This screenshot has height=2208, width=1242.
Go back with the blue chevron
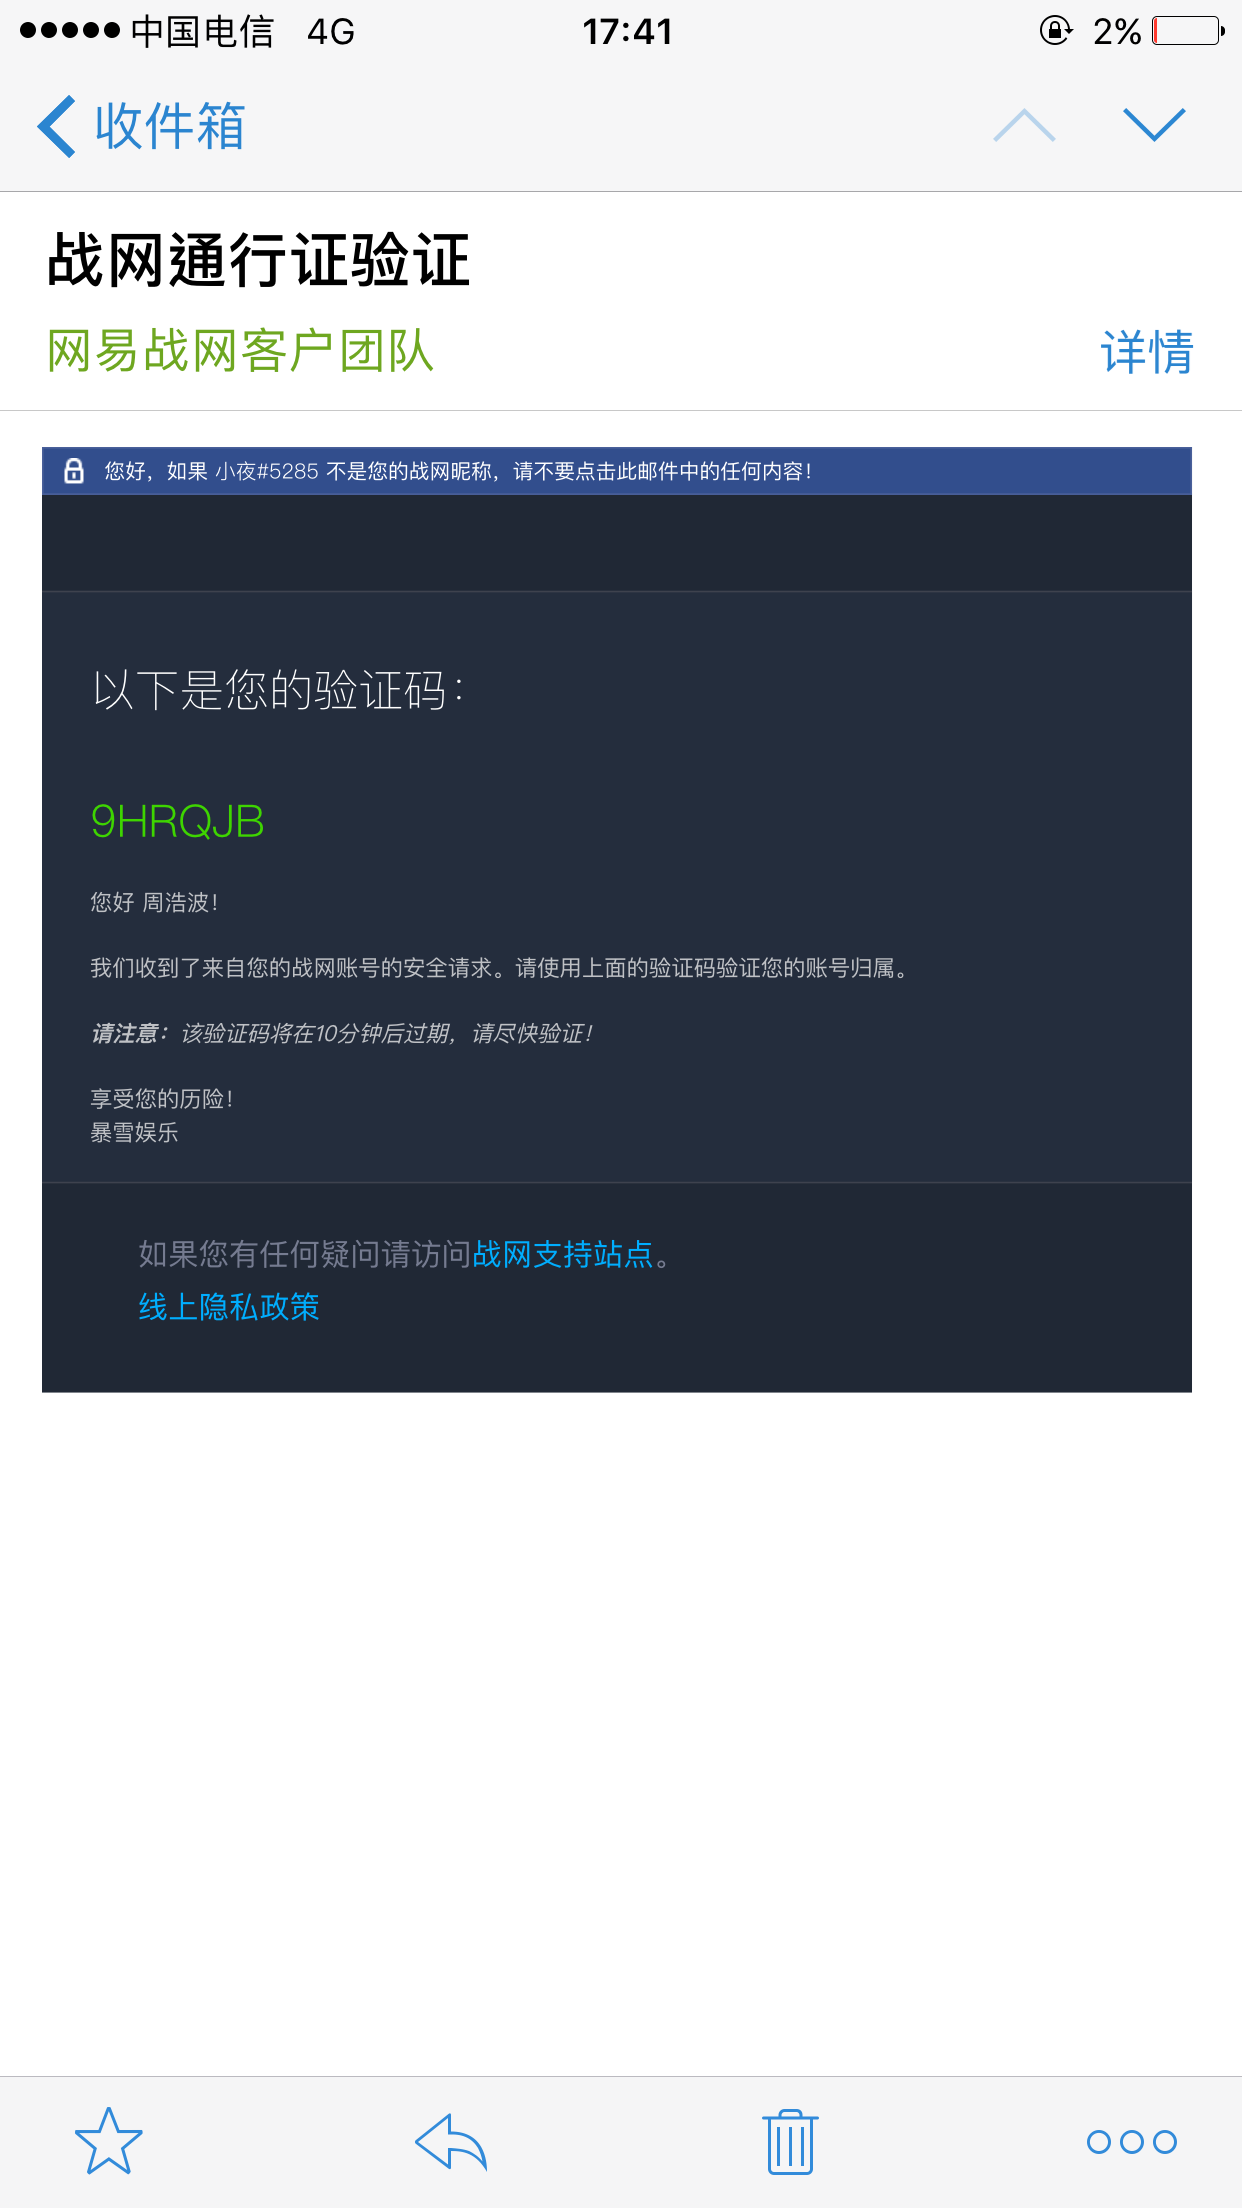(57, 126)
